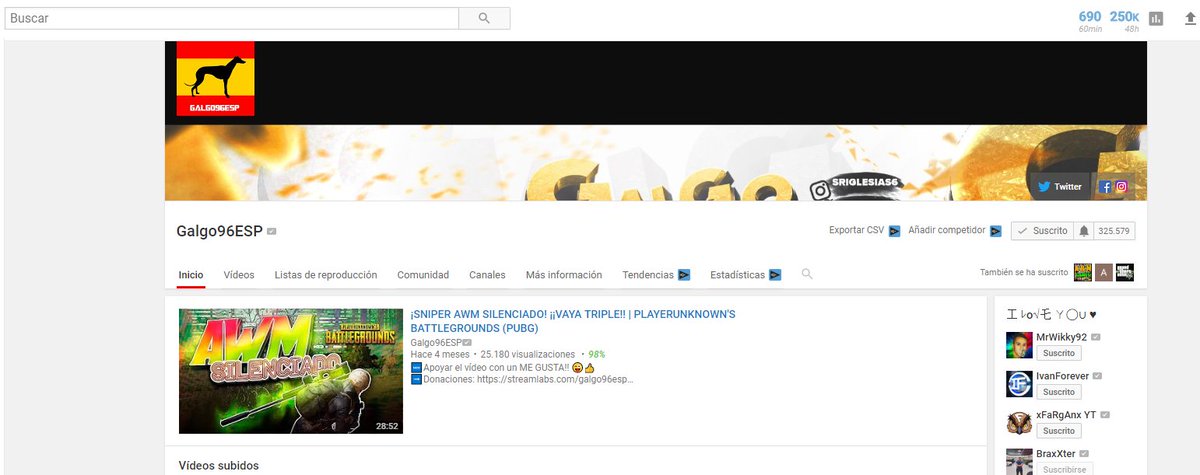Click the vidIQ icon next to Exportar CSV
The width and height of the screenshot is (1200, 475).
click(895, 231)
